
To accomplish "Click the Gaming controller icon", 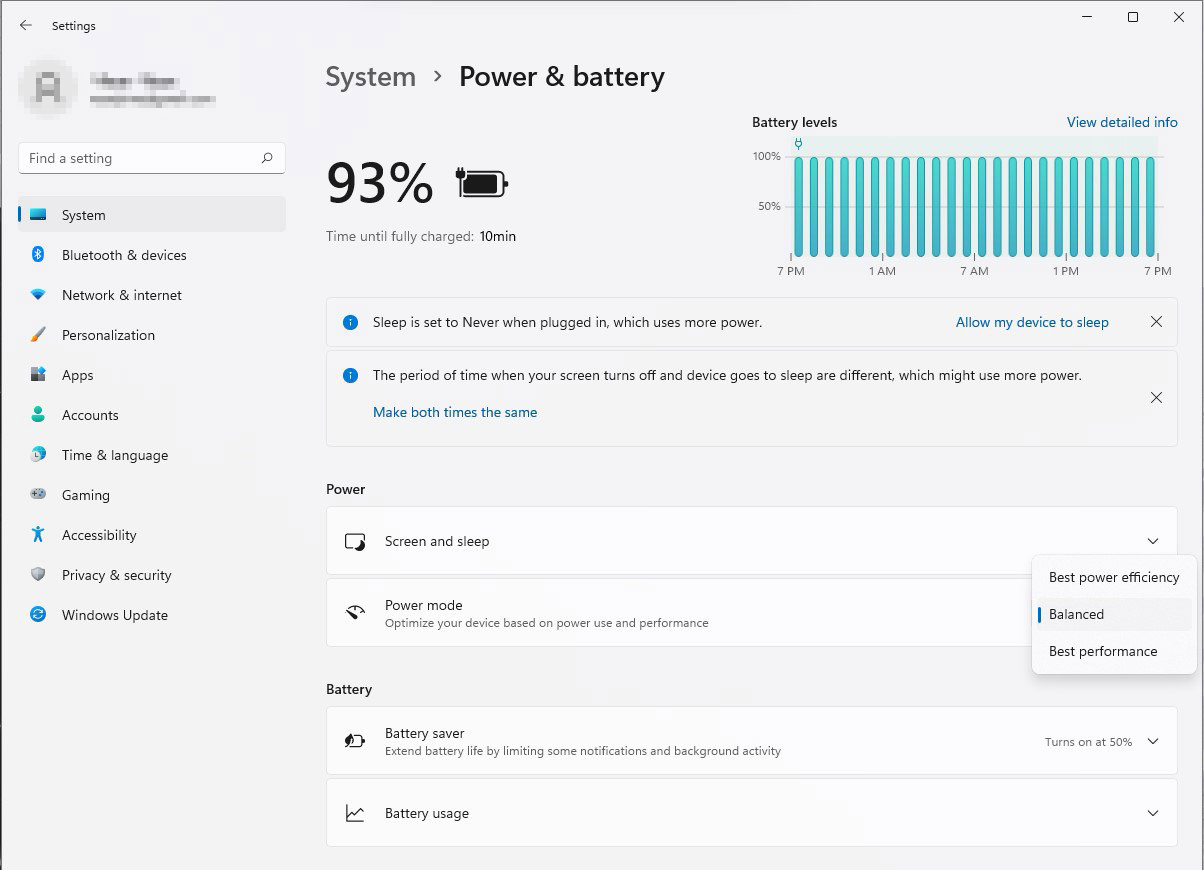I will (38, 495).
